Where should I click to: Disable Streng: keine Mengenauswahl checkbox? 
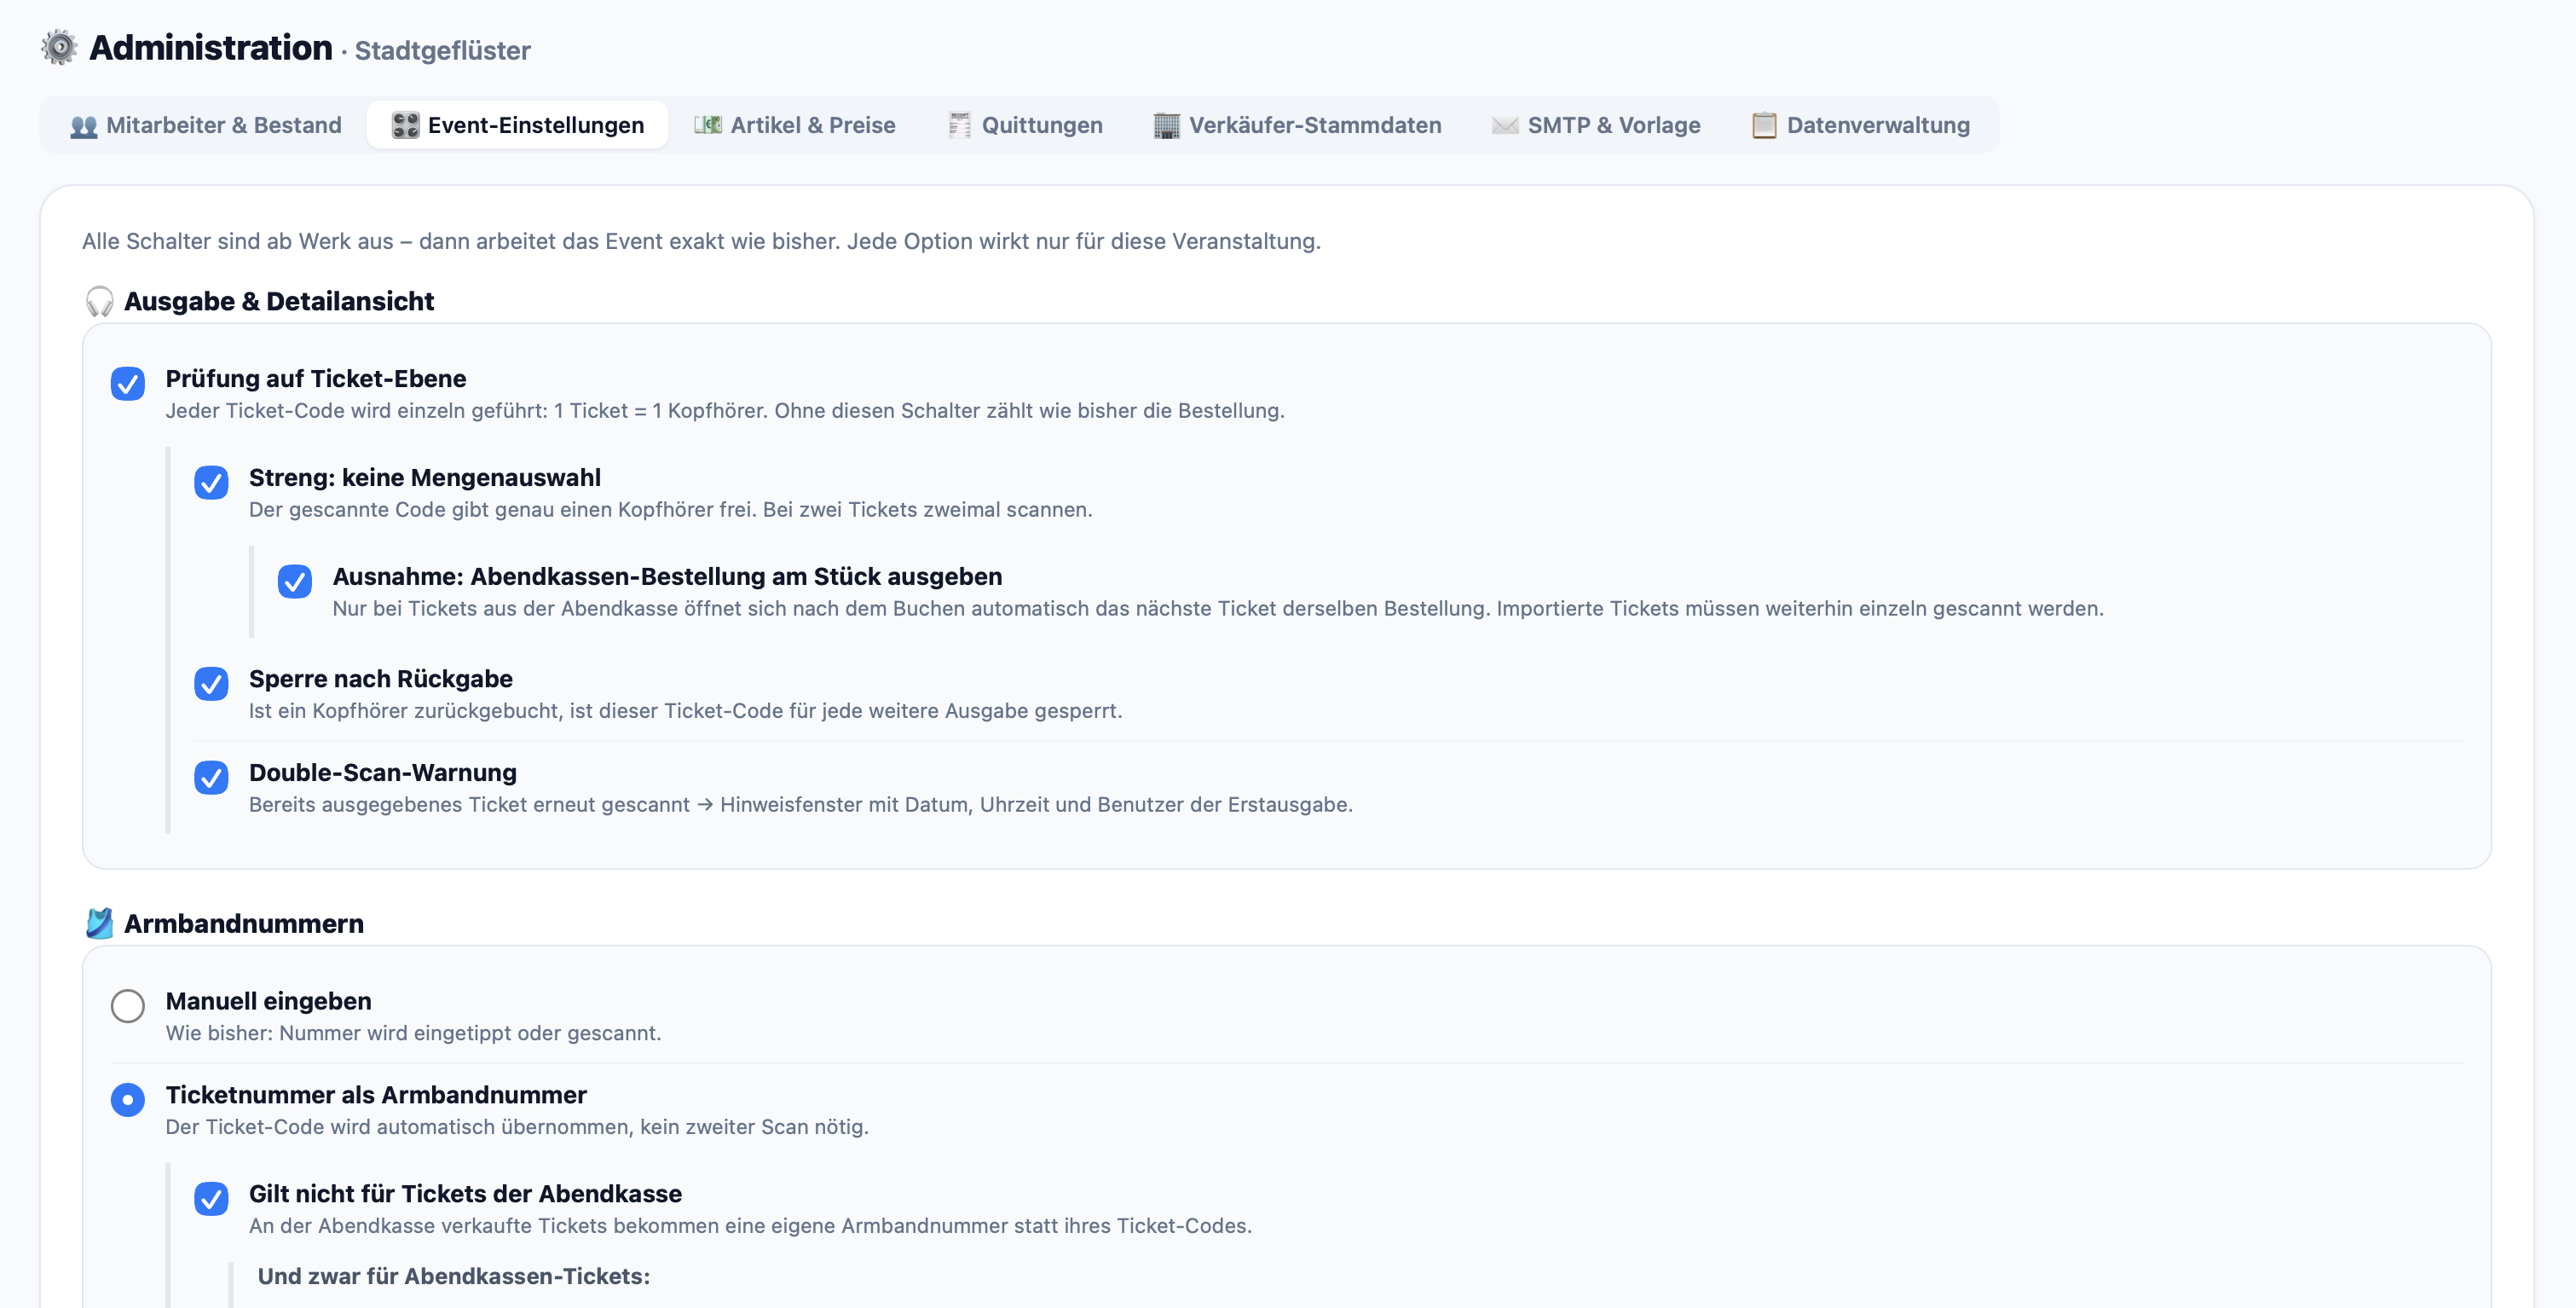click(211, 482)
